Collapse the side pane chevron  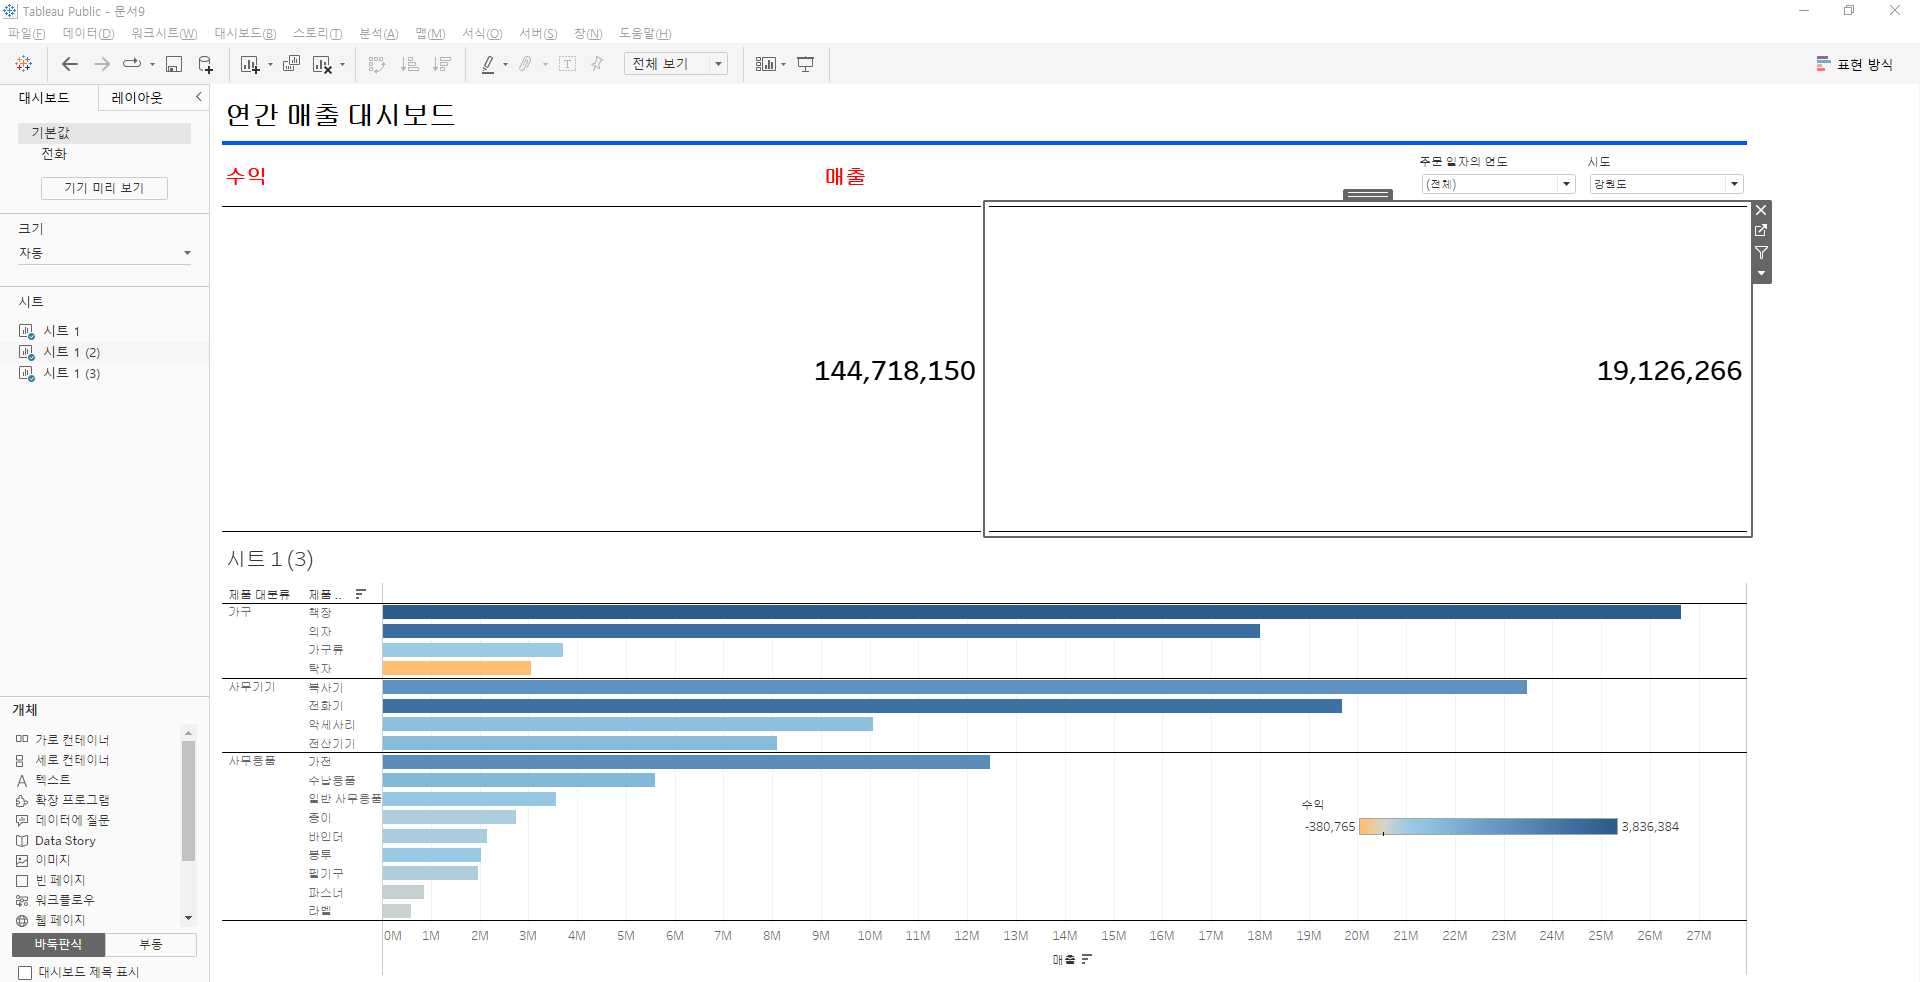pos(198,97)
